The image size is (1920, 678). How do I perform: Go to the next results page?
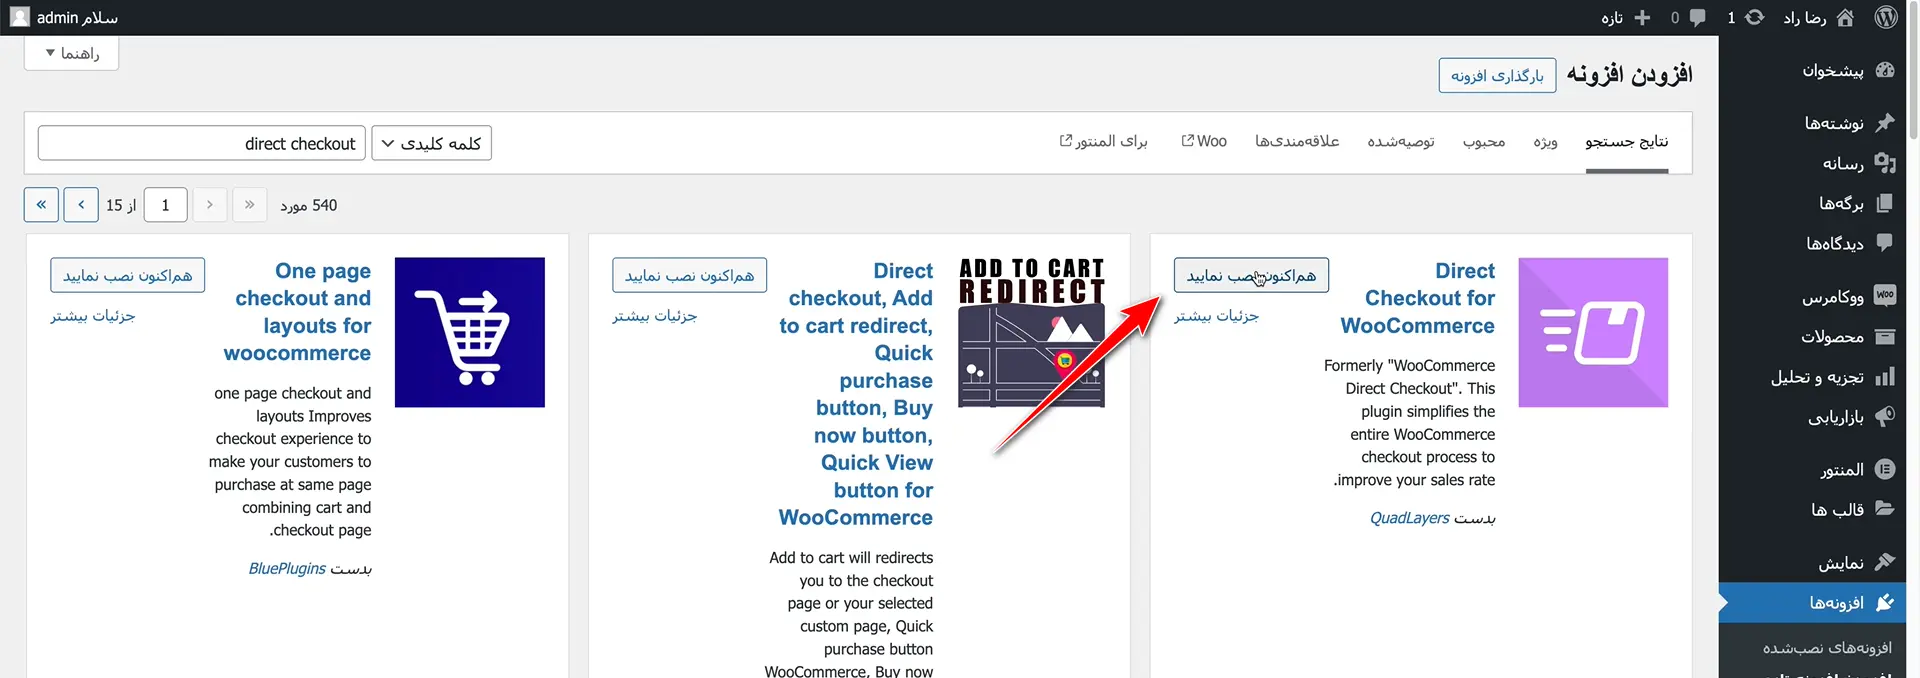pos(81,205)
